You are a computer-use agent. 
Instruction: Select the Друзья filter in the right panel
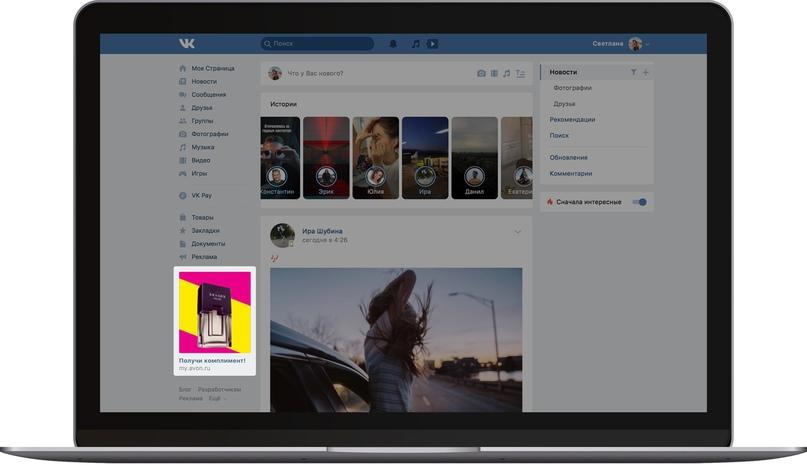tap(564, 104)
